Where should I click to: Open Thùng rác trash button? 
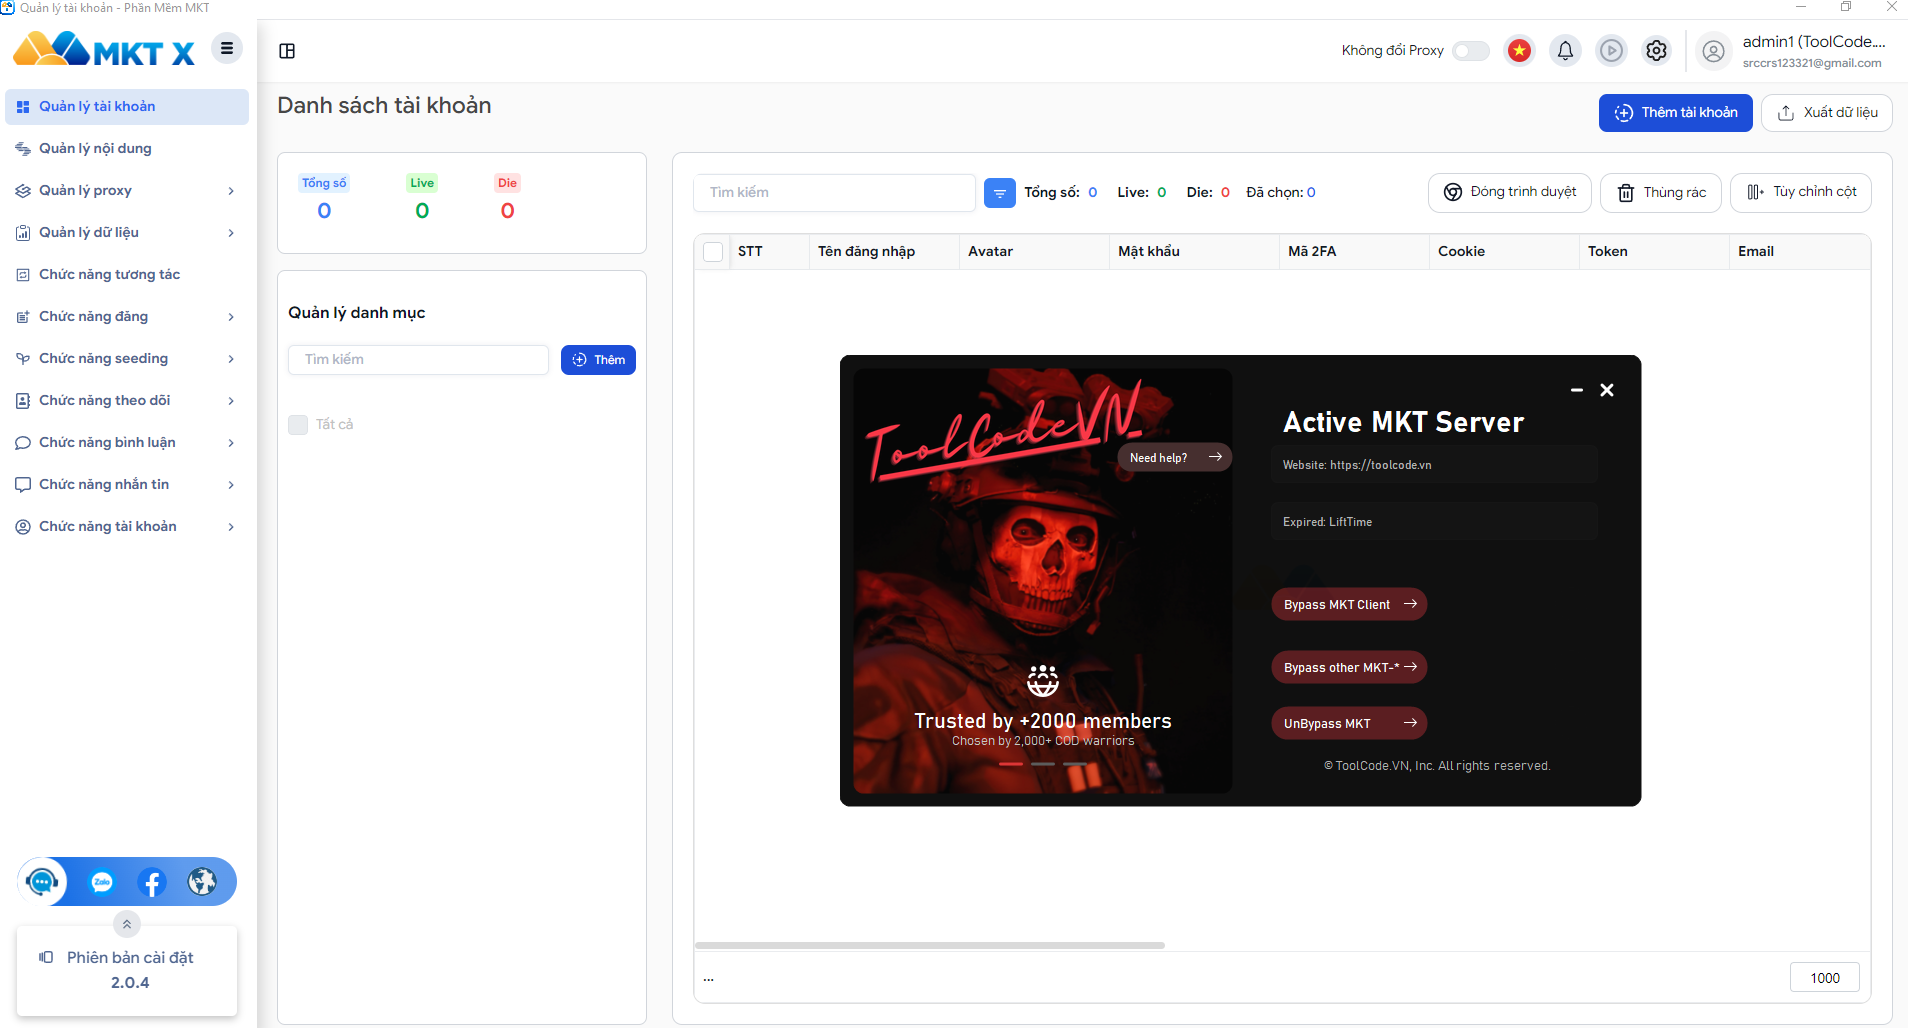1661,192
